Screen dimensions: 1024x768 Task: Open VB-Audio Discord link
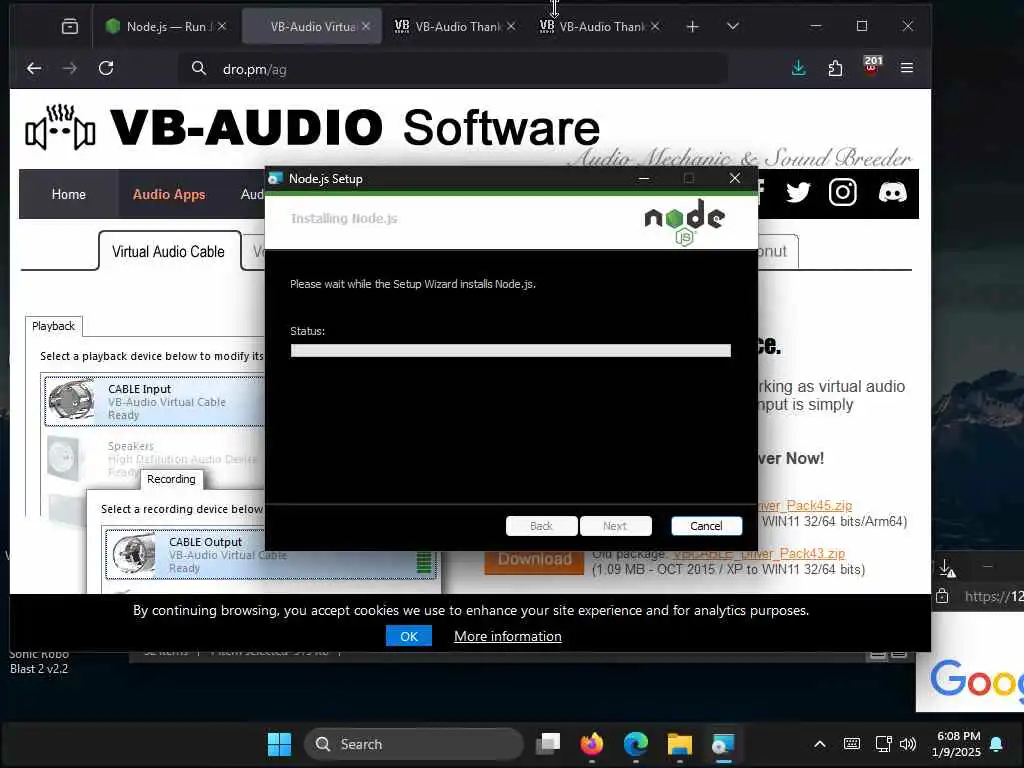click(x=892, y=193)
